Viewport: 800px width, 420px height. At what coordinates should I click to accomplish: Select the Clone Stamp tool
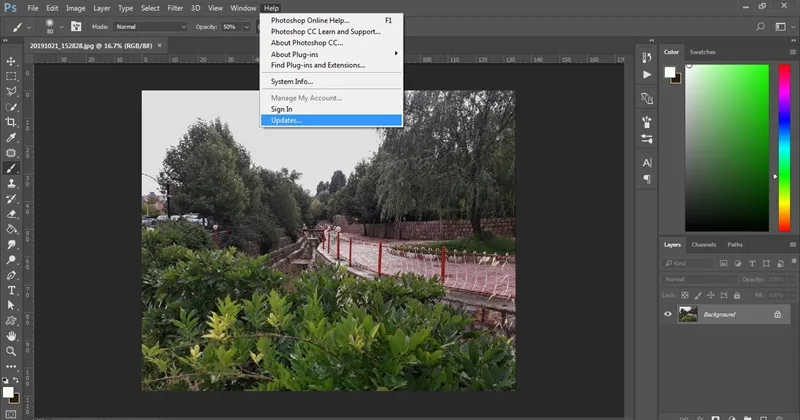[11, 183]
